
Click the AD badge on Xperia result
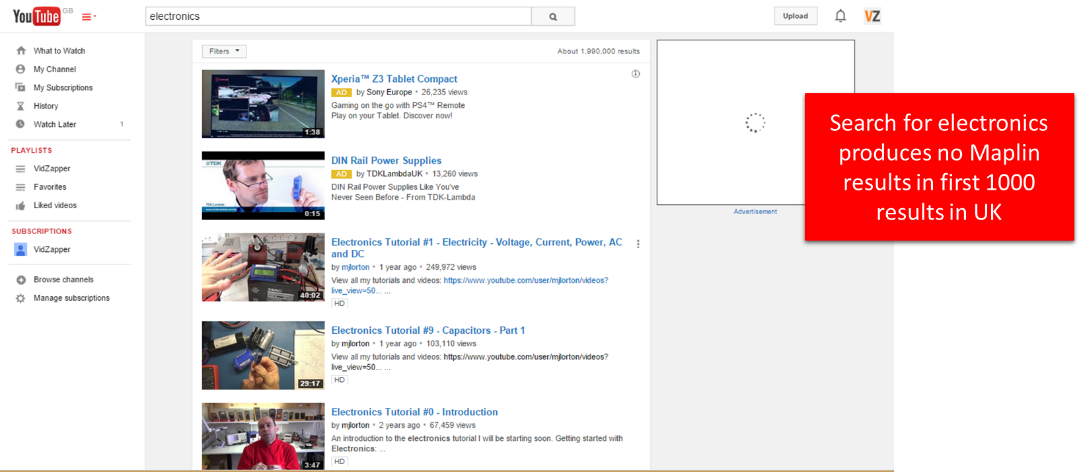[342, 92]
